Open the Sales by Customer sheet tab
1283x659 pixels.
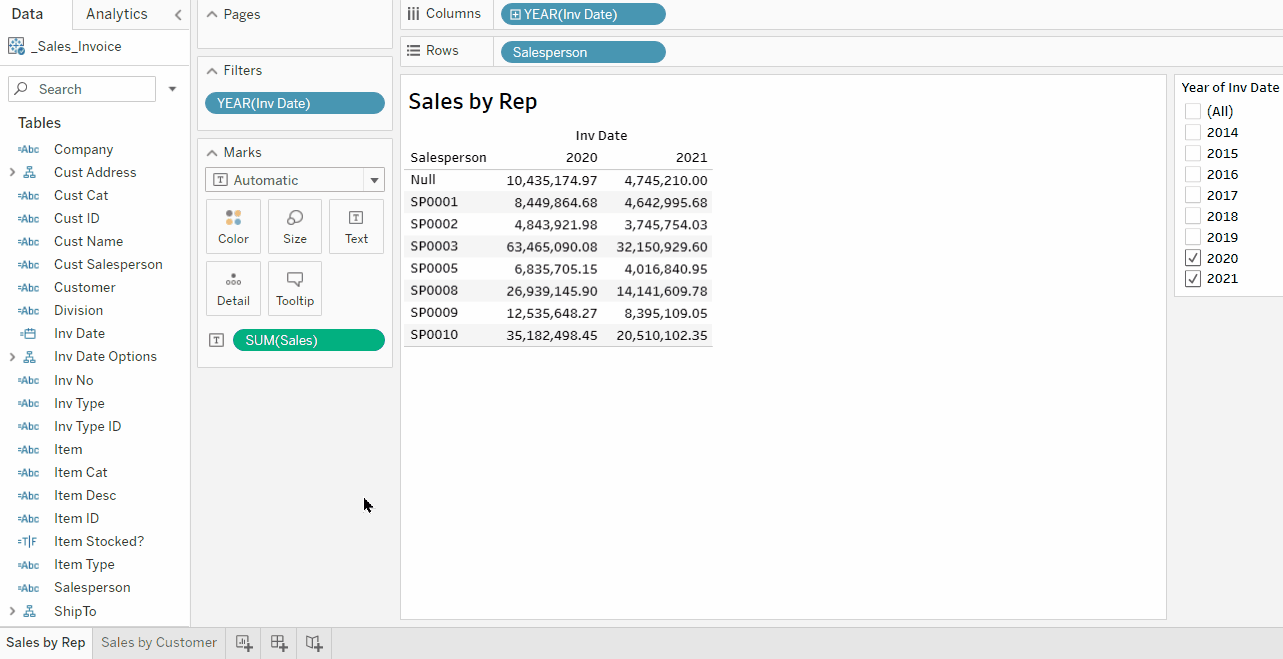[159, 643]
